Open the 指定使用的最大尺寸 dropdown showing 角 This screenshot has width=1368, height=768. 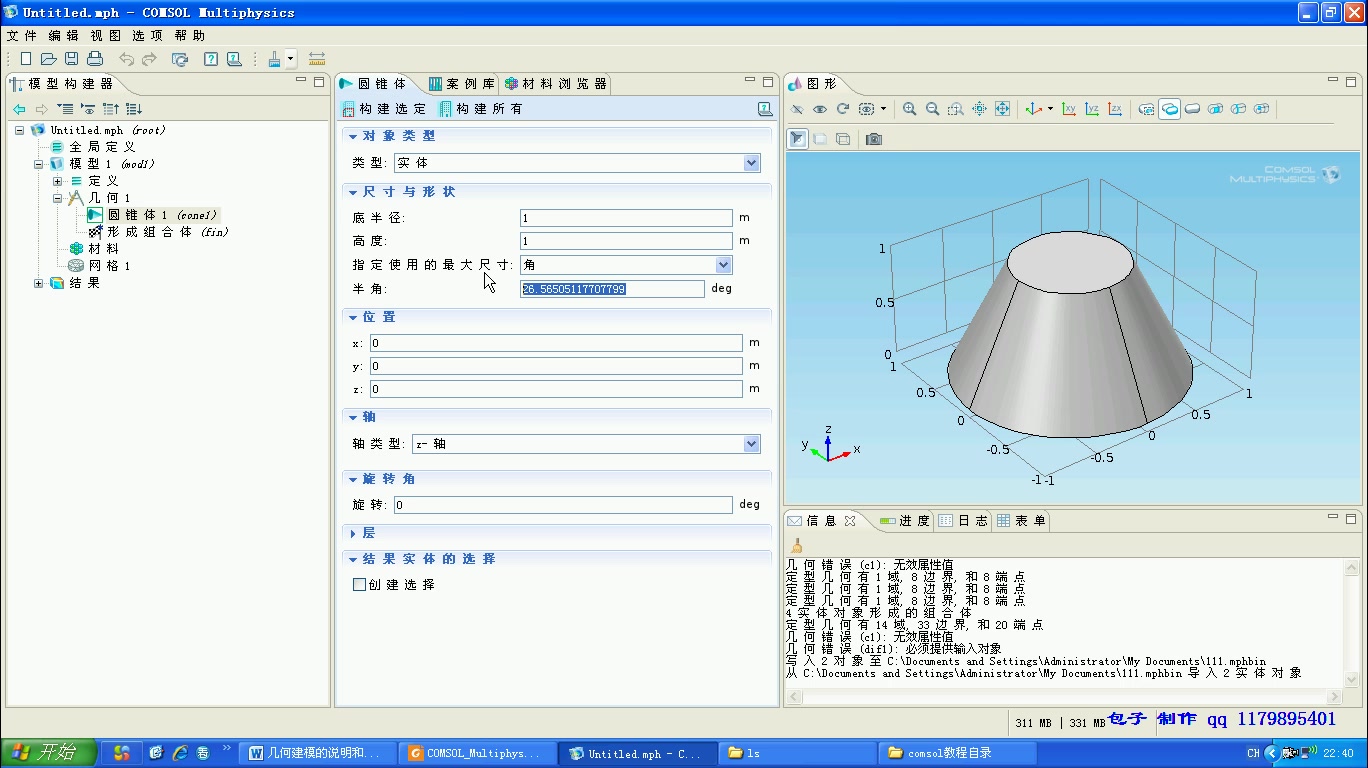point(626,265)
